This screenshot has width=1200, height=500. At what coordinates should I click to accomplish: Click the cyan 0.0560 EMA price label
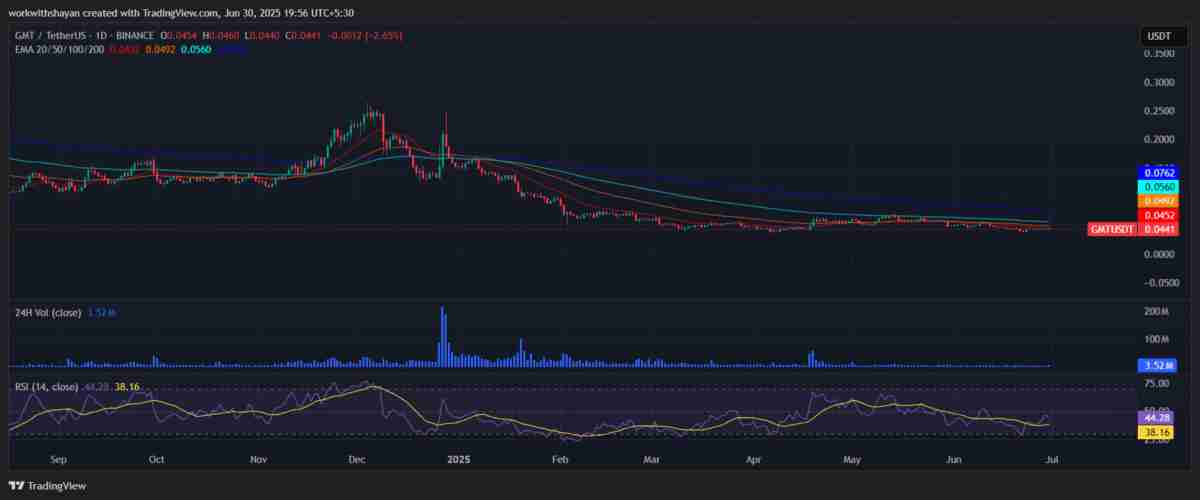click(1158, 187)
